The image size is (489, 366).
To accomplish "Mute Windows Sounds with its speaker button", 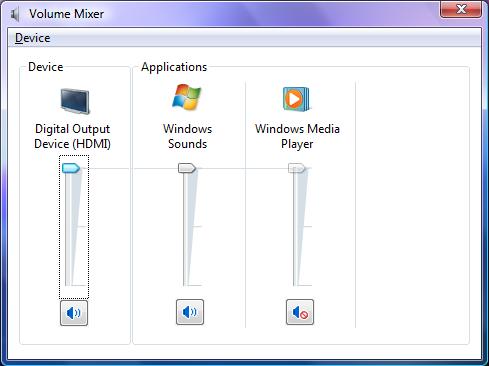I will pyautogui.click(x=190, y=312).
